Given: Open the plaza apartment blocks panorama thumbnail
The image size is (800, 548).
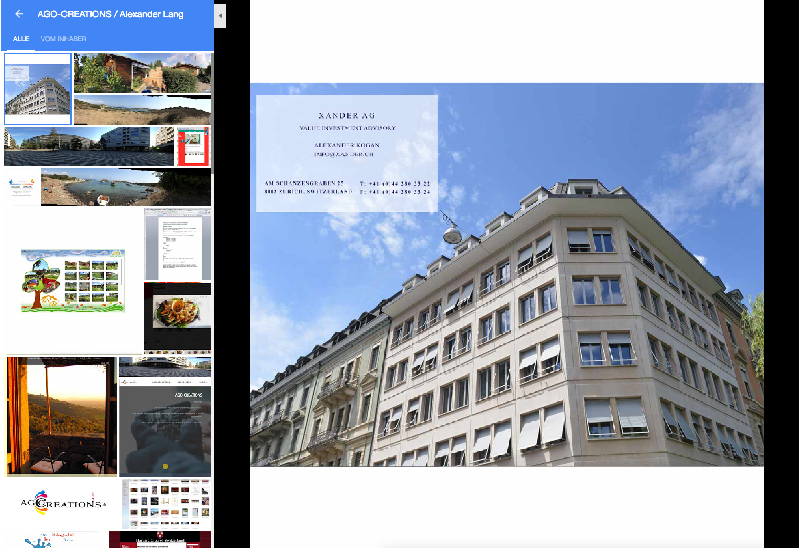Looking at the screenshot, I should tap(89, 146).
